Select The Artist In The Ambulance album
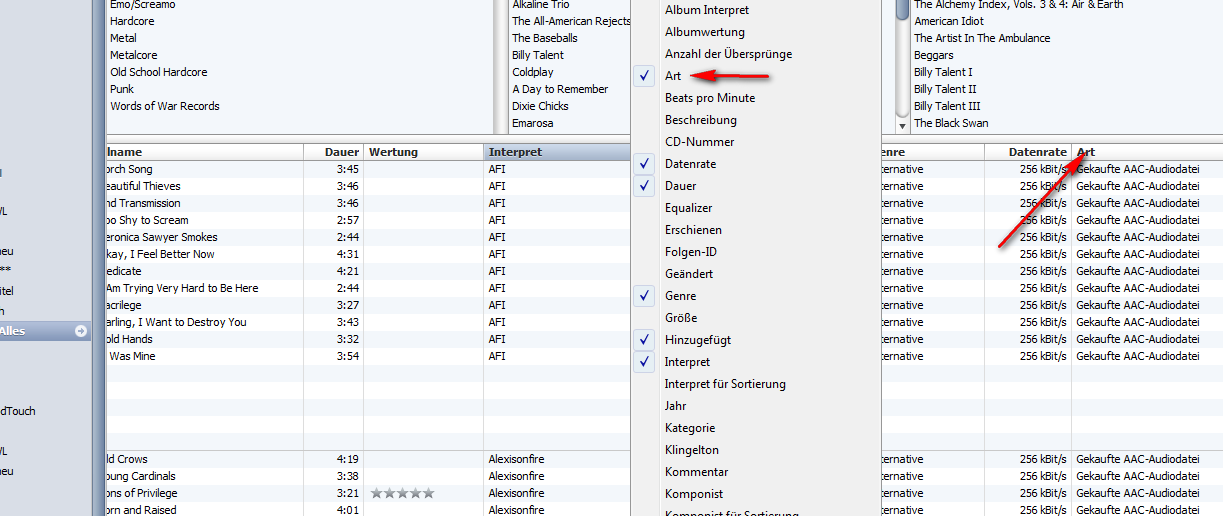Image resolution: width=1223 pixels, height=516 pixels. [982, 38]
